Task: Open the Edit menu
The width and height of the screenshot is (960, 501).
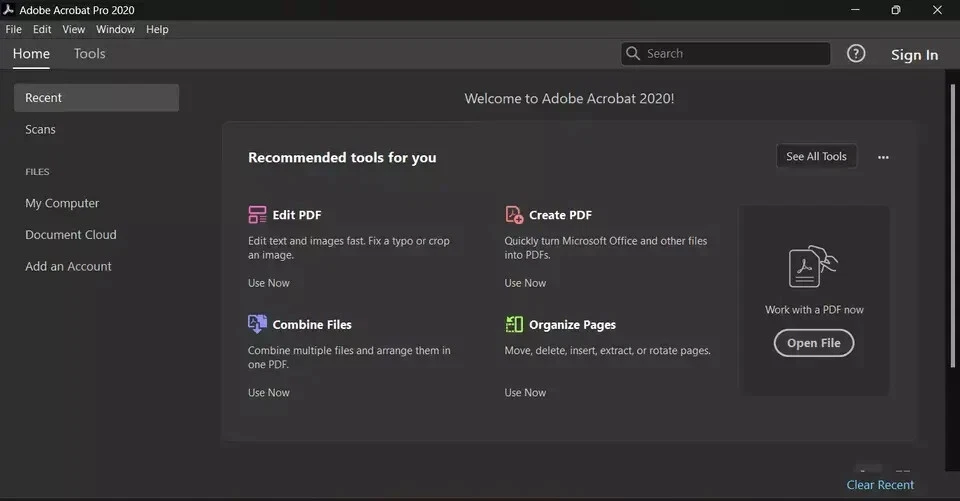Action: 42,29
